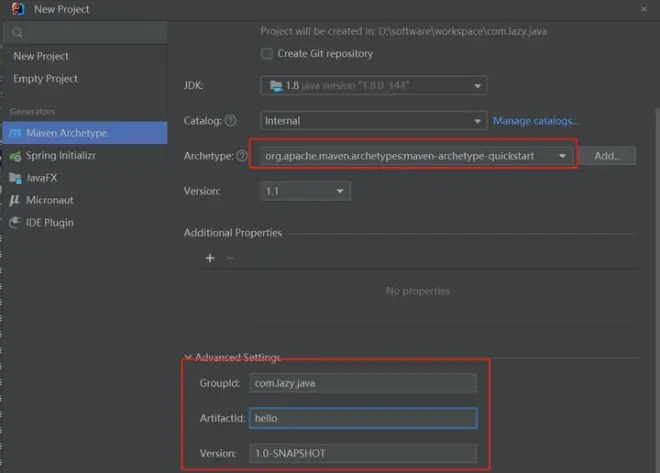Image resolution: width=660 pixels, height=473 pixels.
Task: Click the Micronaut icon in sidebar
Action: pyautogui.click(x=16, y=200)
